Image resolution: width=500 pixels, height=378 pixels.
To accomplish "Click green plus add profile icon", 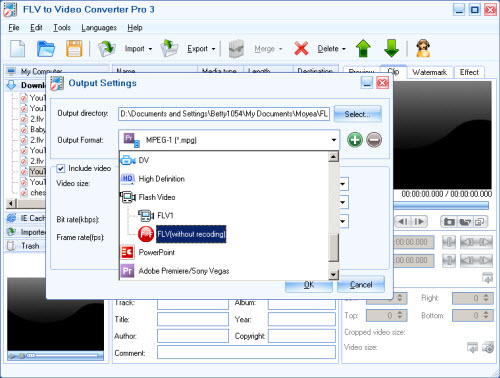I will click(x=355, y=140).
